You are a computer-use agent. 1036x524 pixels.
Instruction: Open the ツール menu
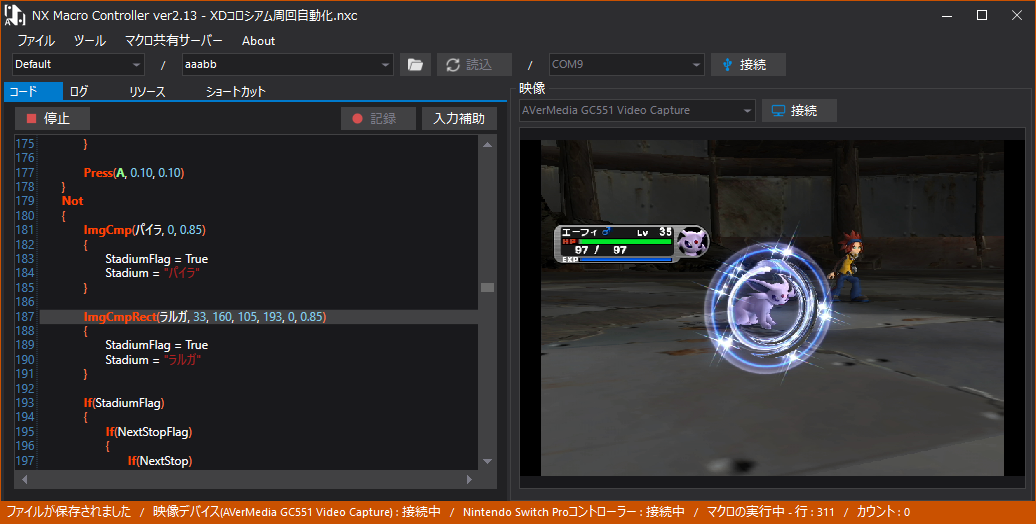pos(89,40)
